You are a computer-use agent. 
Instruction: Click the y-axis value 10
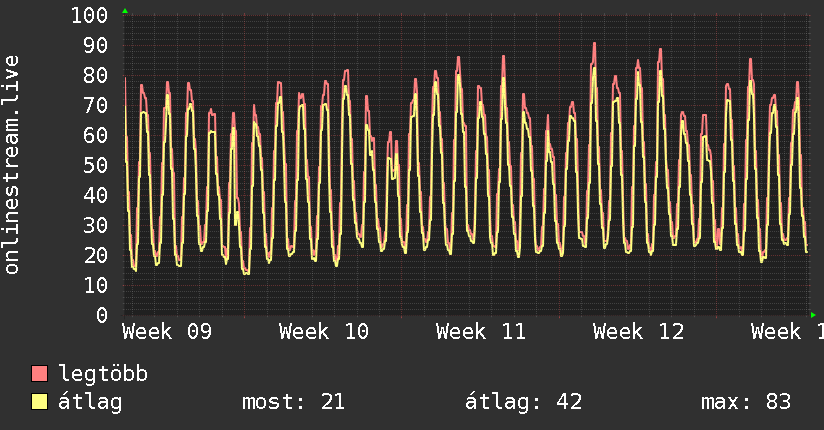96,285
